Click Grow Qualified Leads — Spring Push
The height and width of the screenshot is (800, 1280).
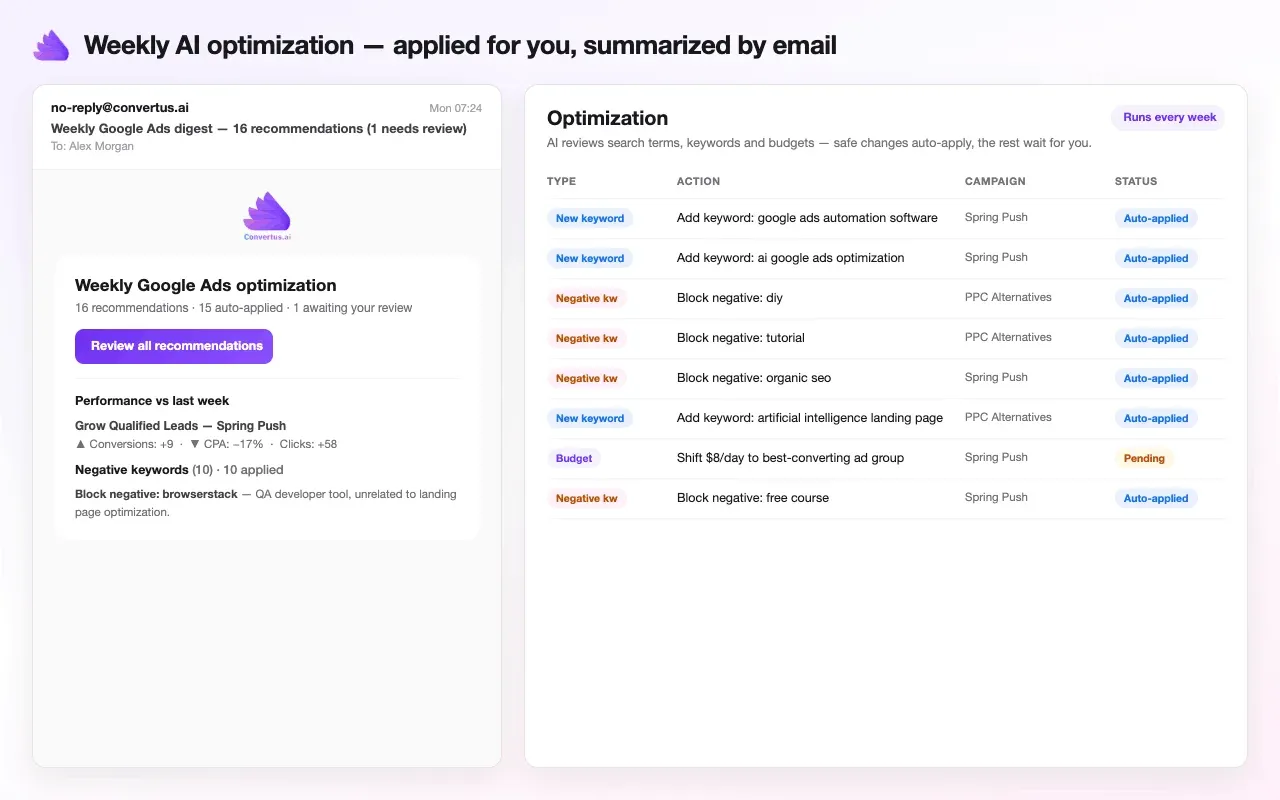coord(181,426)
